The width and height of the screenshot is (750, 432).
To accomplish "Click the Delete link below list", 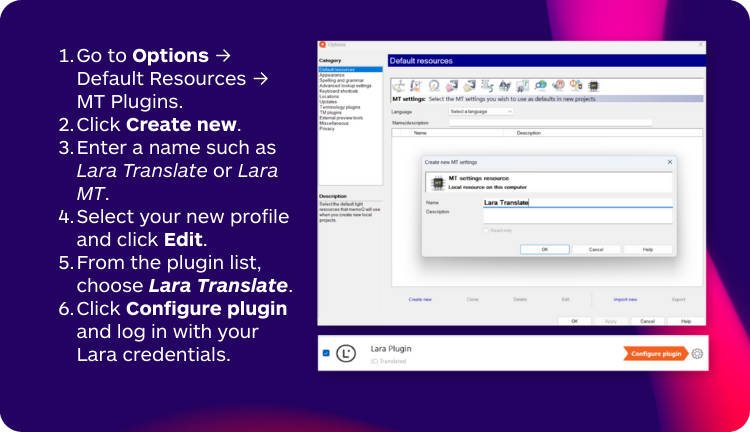I will (x=520, y=299).
